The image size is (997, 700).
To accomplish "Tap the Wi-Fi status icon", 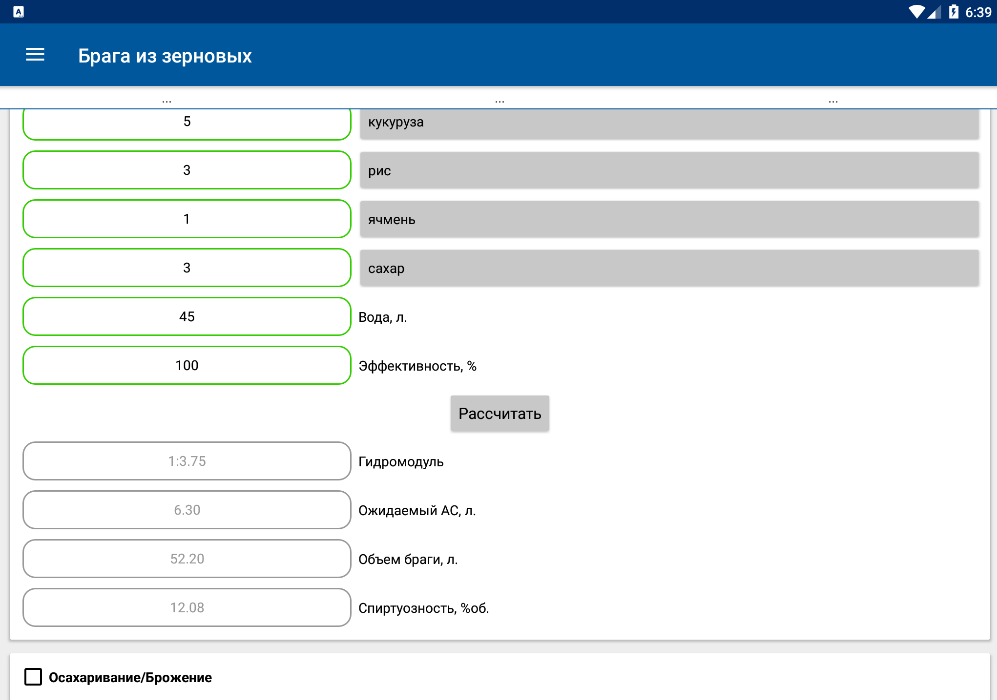I will pos(916,11).
